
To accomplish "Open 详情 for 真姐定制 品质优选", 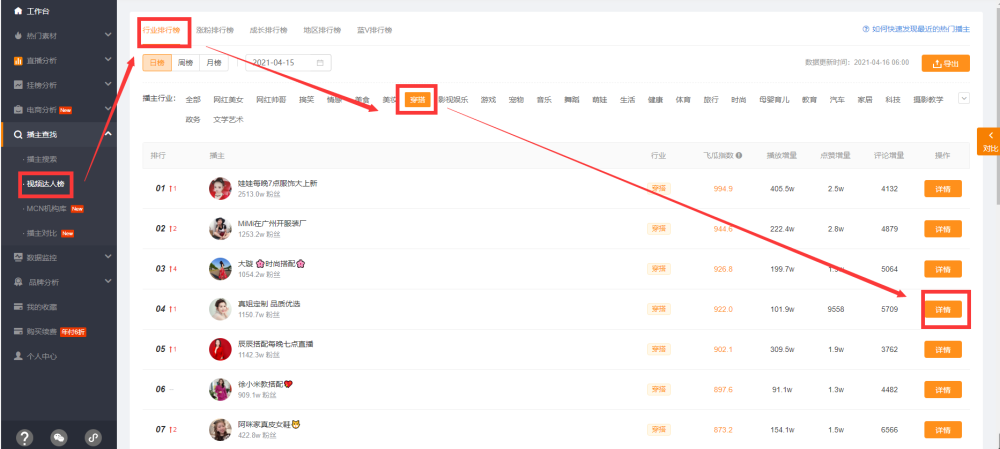I will 943,309.
